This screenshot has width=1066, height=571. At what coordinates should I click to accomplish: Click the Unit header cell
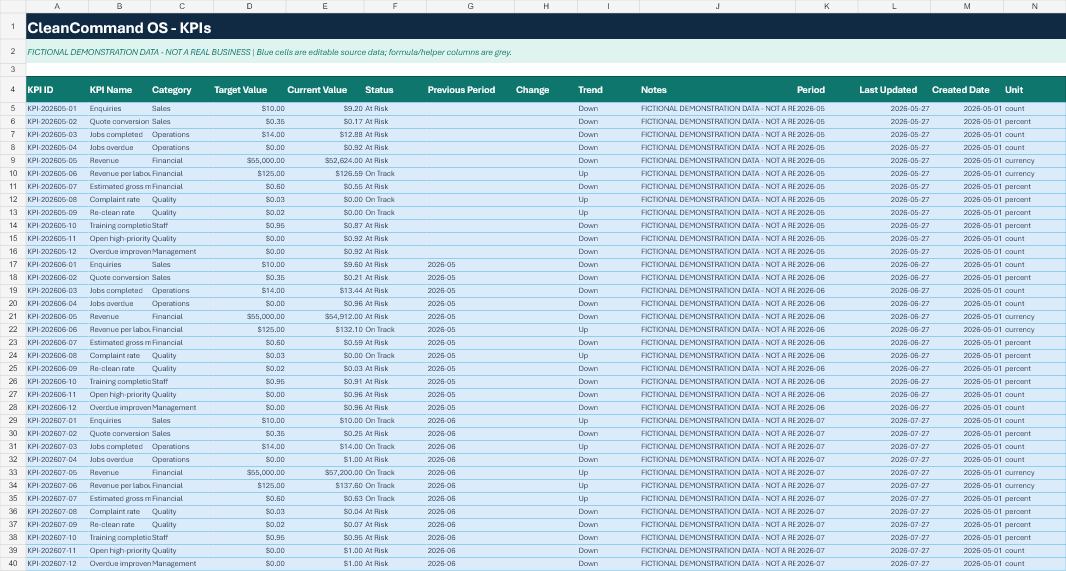pos(1034,90)
